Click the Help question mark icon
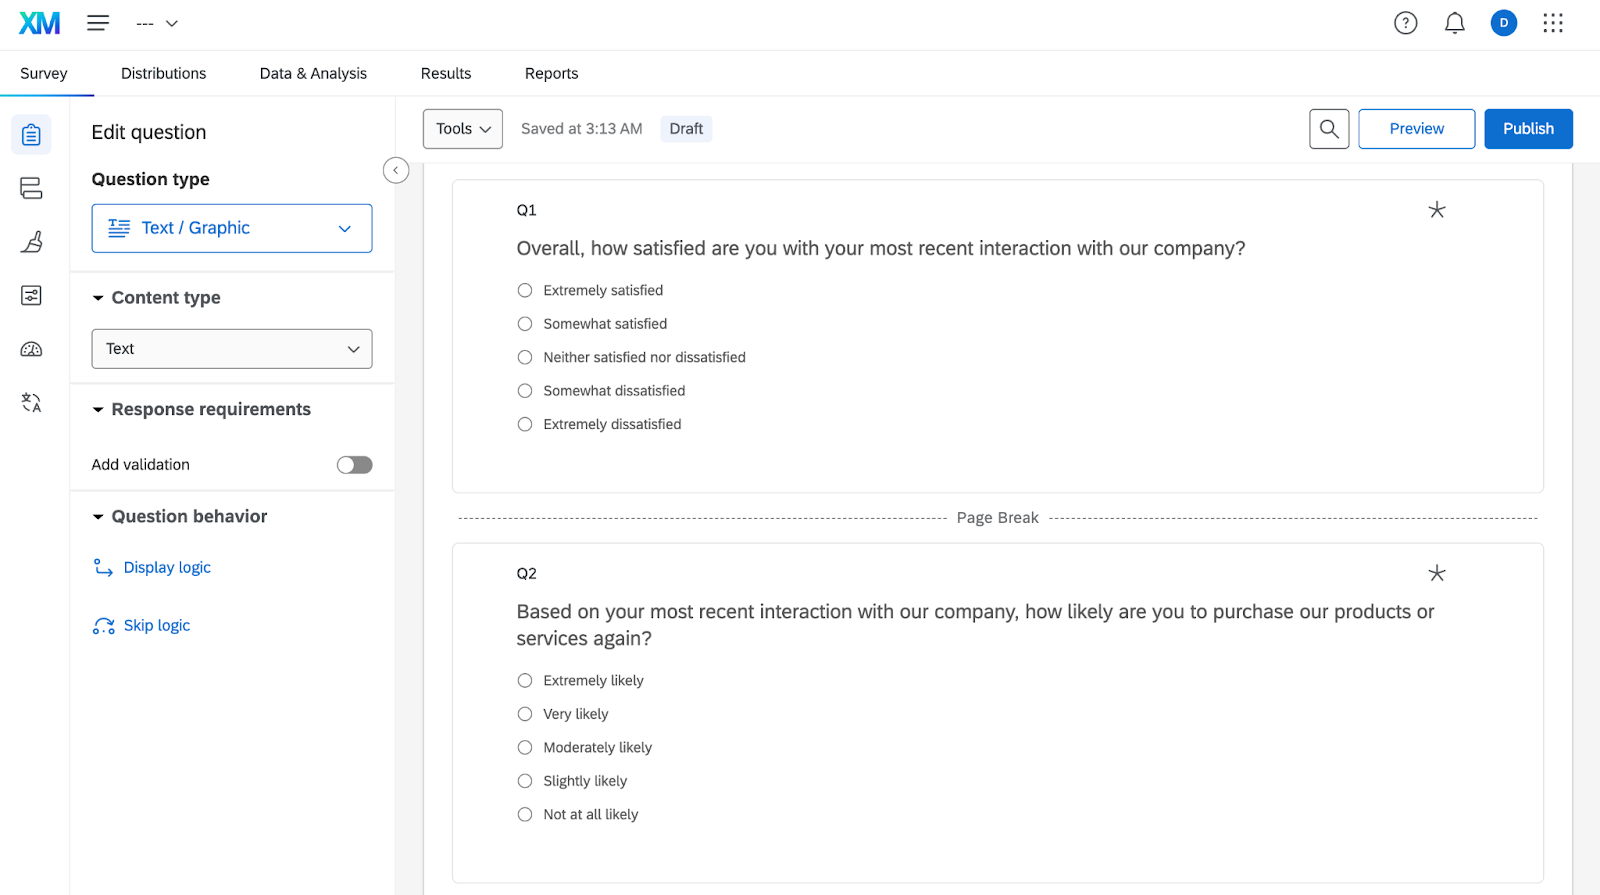1600x895 pixels. [1405, 23]
